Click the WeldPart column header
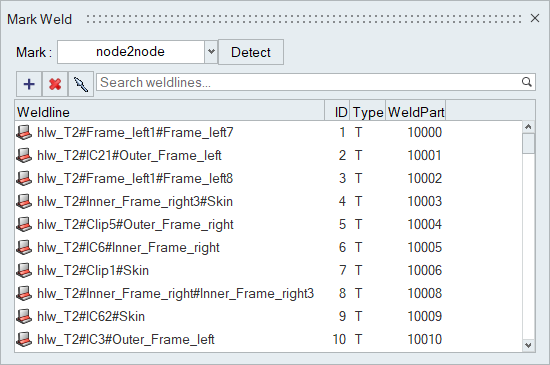Viewport: 550px width, 365px height. 416,112
